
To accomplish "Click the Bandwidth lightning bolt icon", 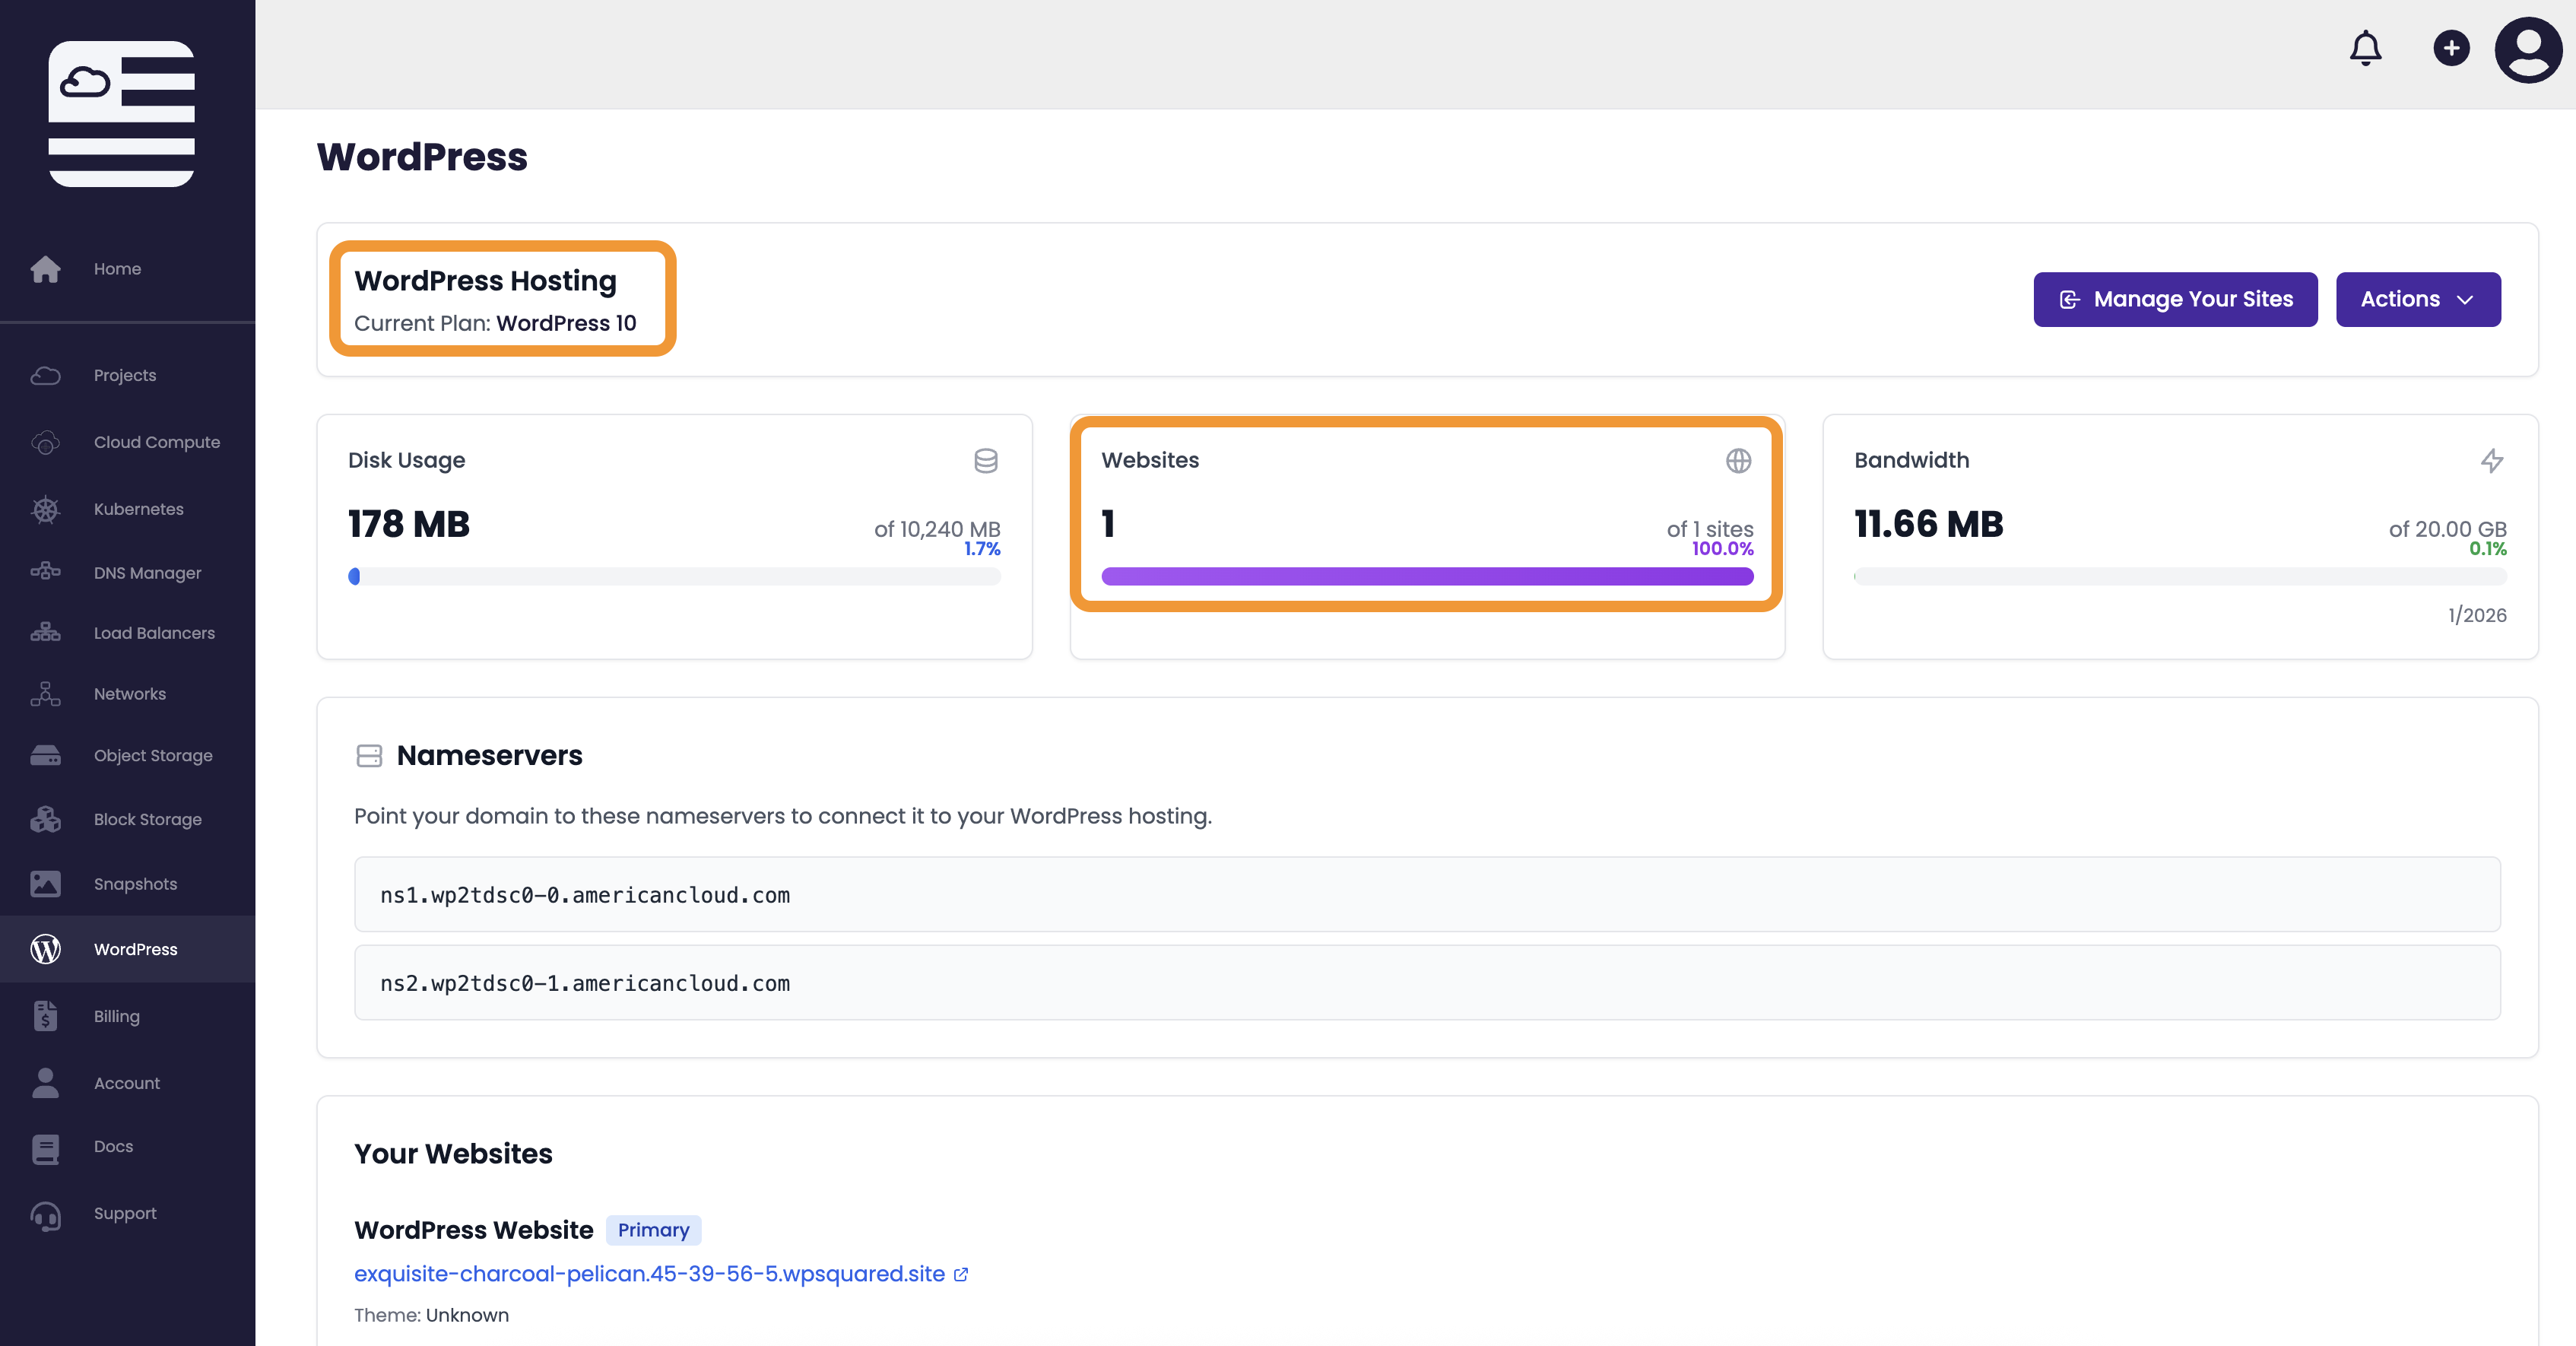I will [2492, 460].
